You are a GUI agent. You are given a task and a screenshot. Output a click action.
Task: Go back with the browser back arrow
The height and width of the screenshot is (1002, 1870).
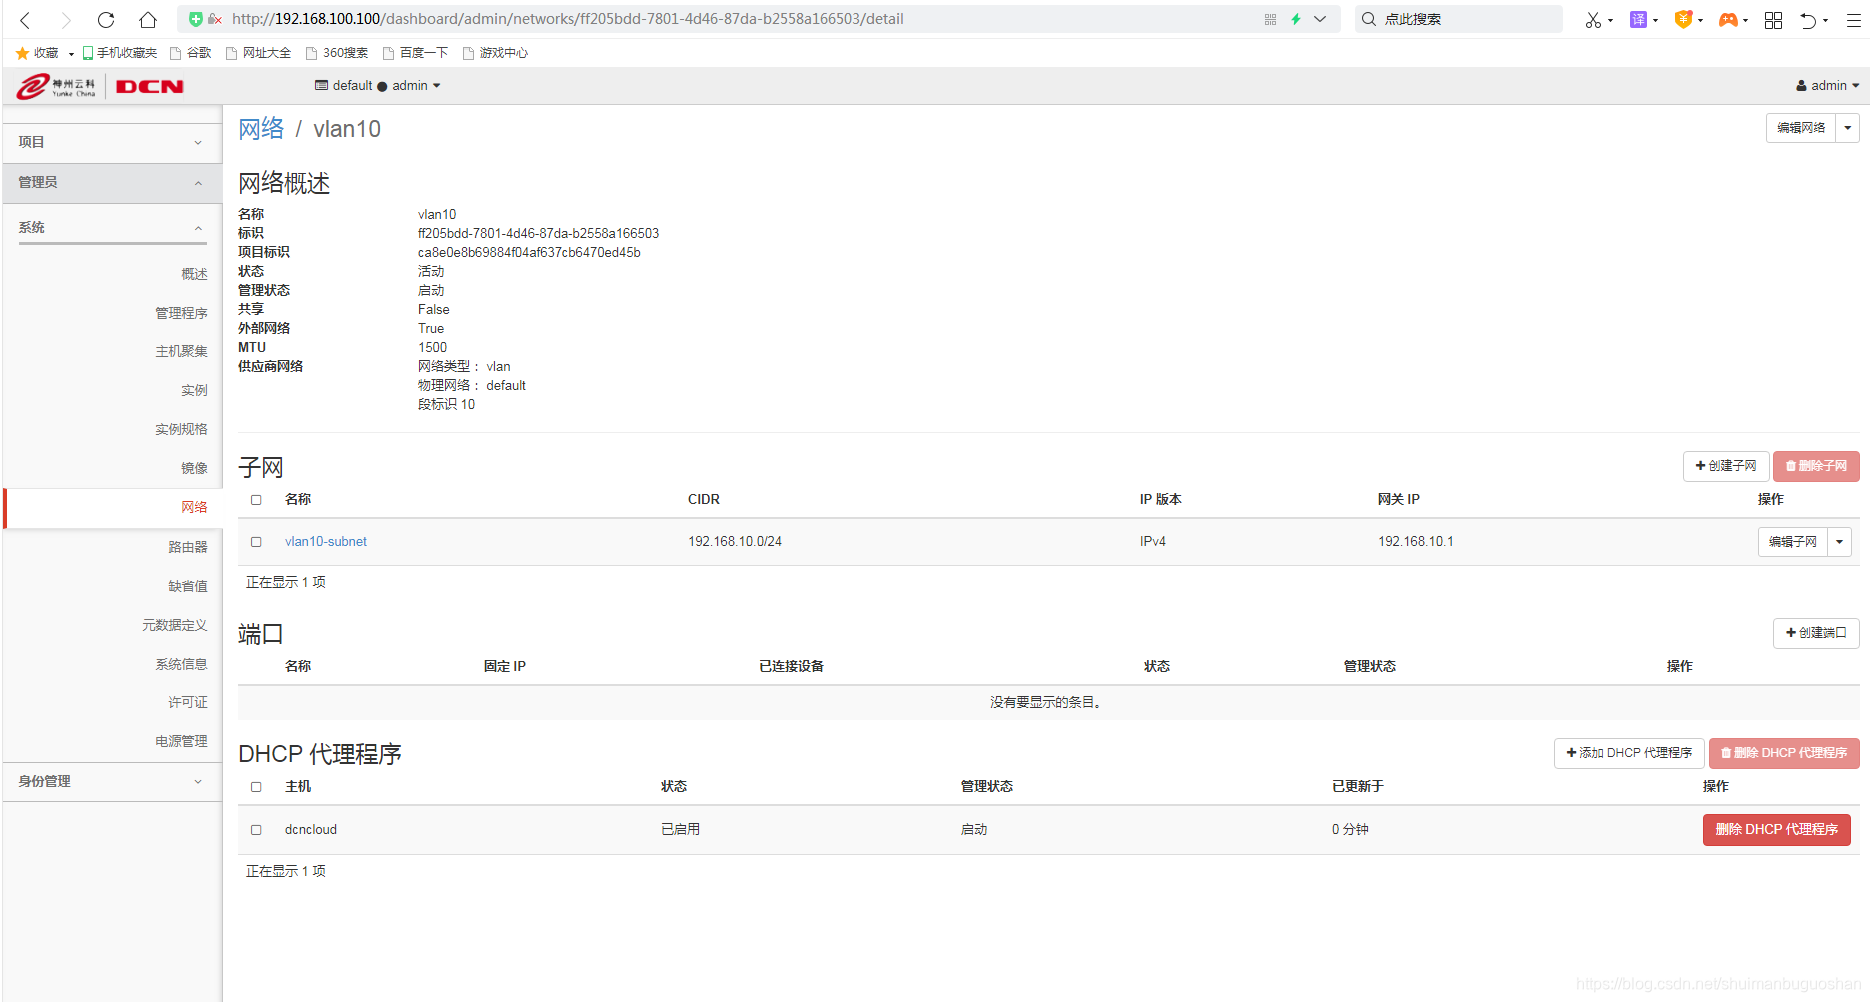tap(26, 19)
